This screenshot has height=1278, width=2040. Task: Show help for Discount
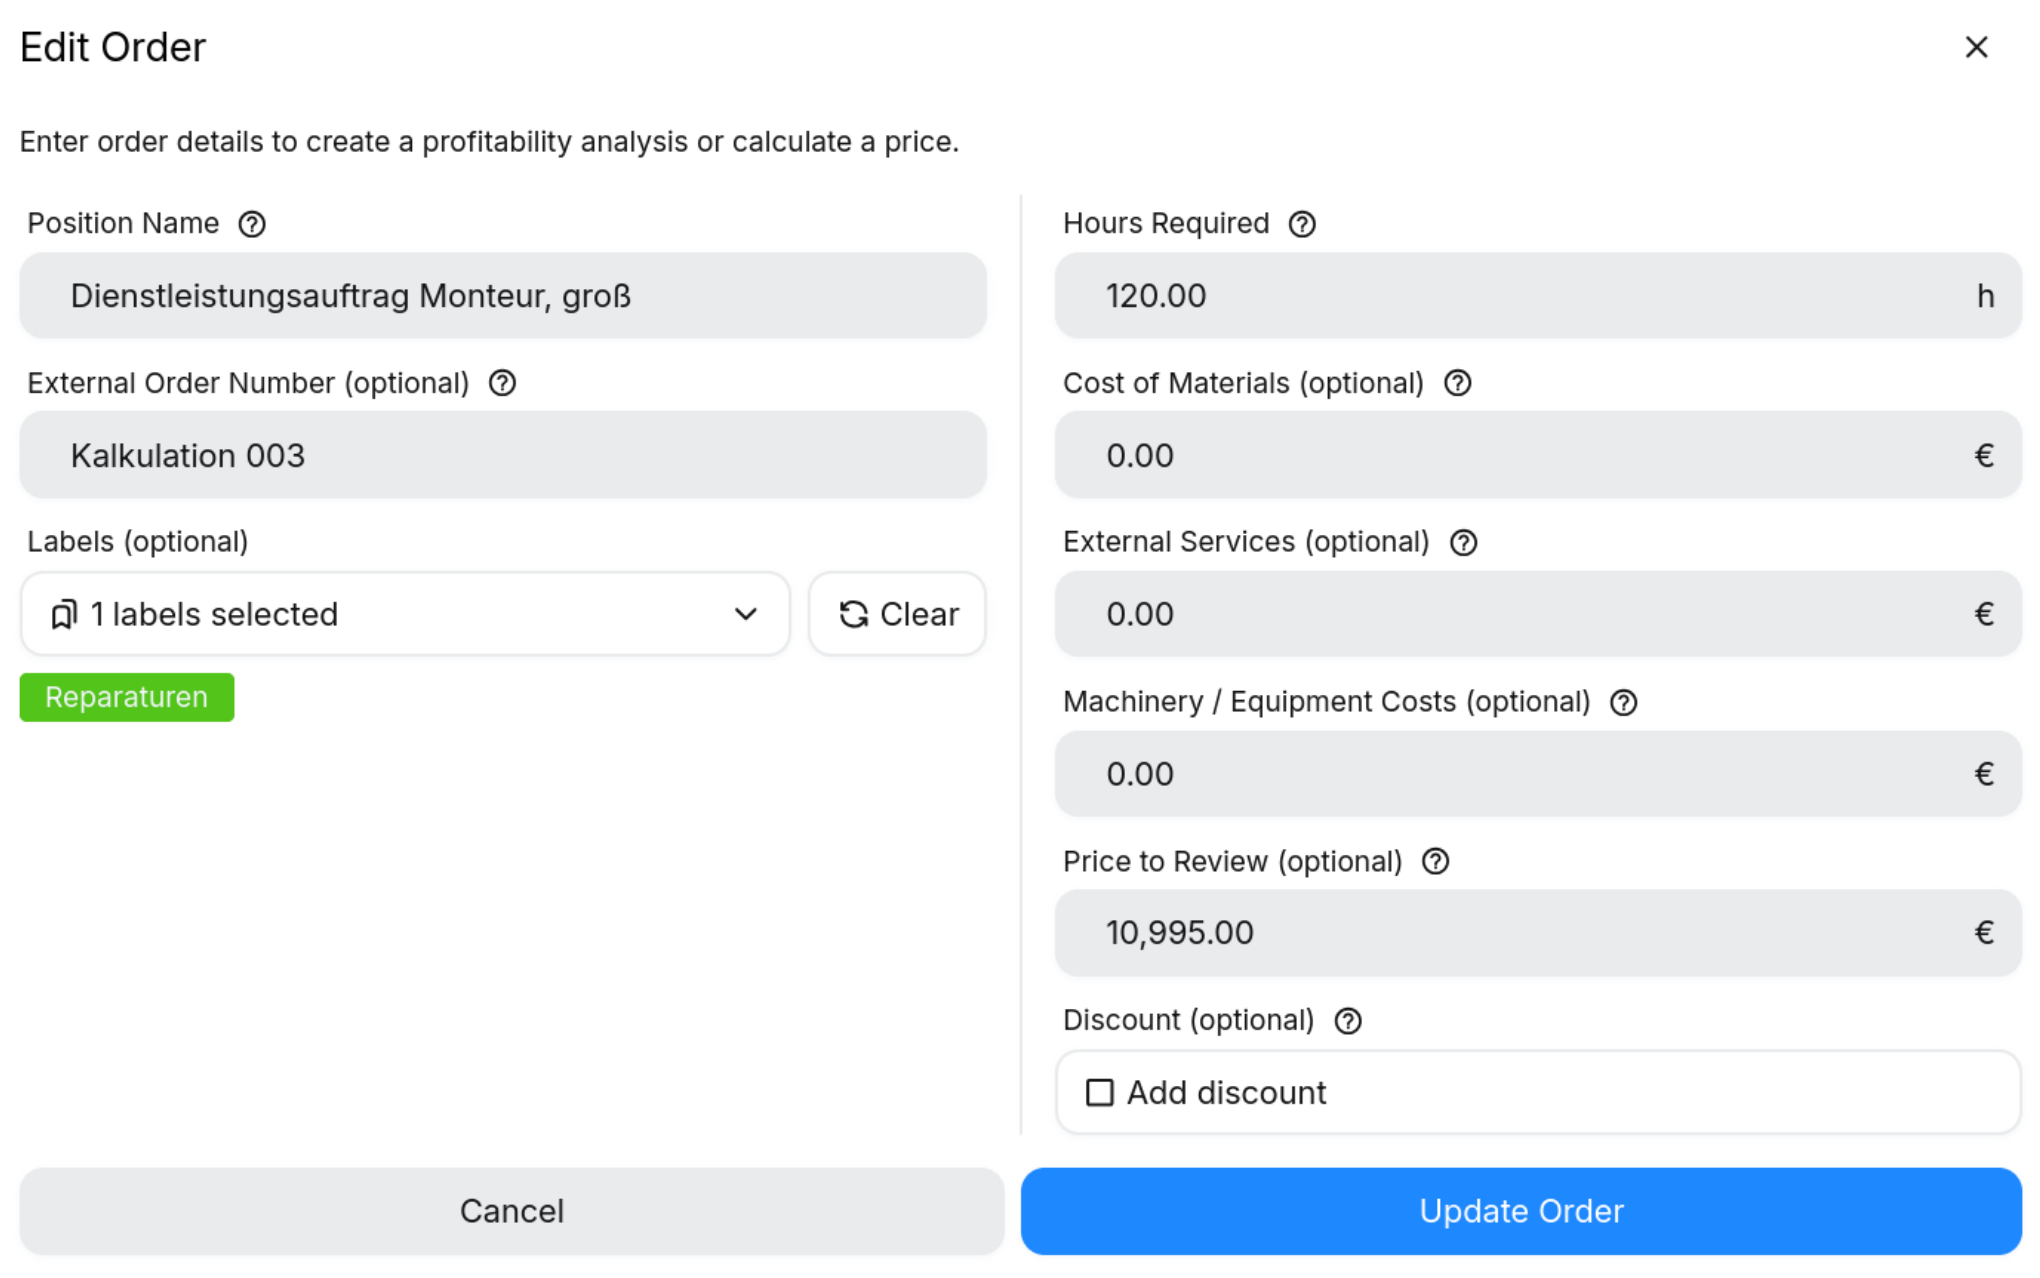pos(1348,1020)
